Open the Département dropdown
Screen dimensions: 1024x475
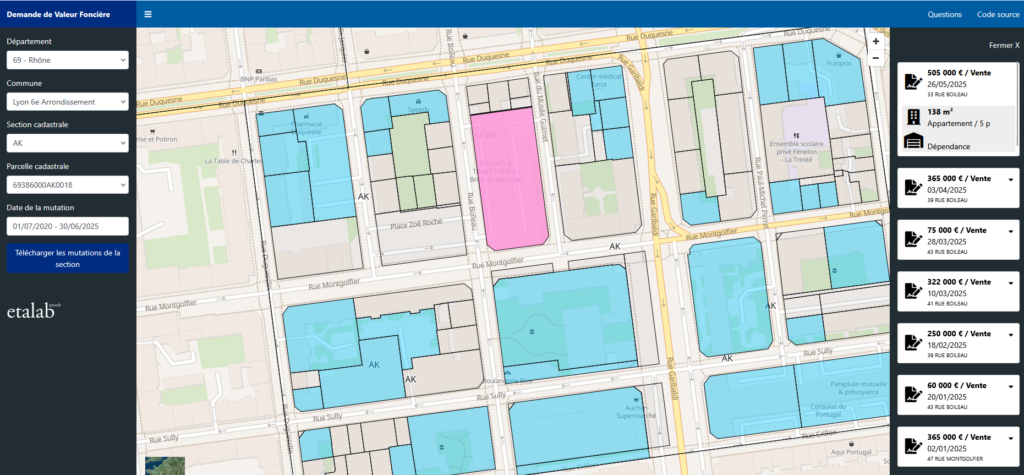click(x=68, y=61)
